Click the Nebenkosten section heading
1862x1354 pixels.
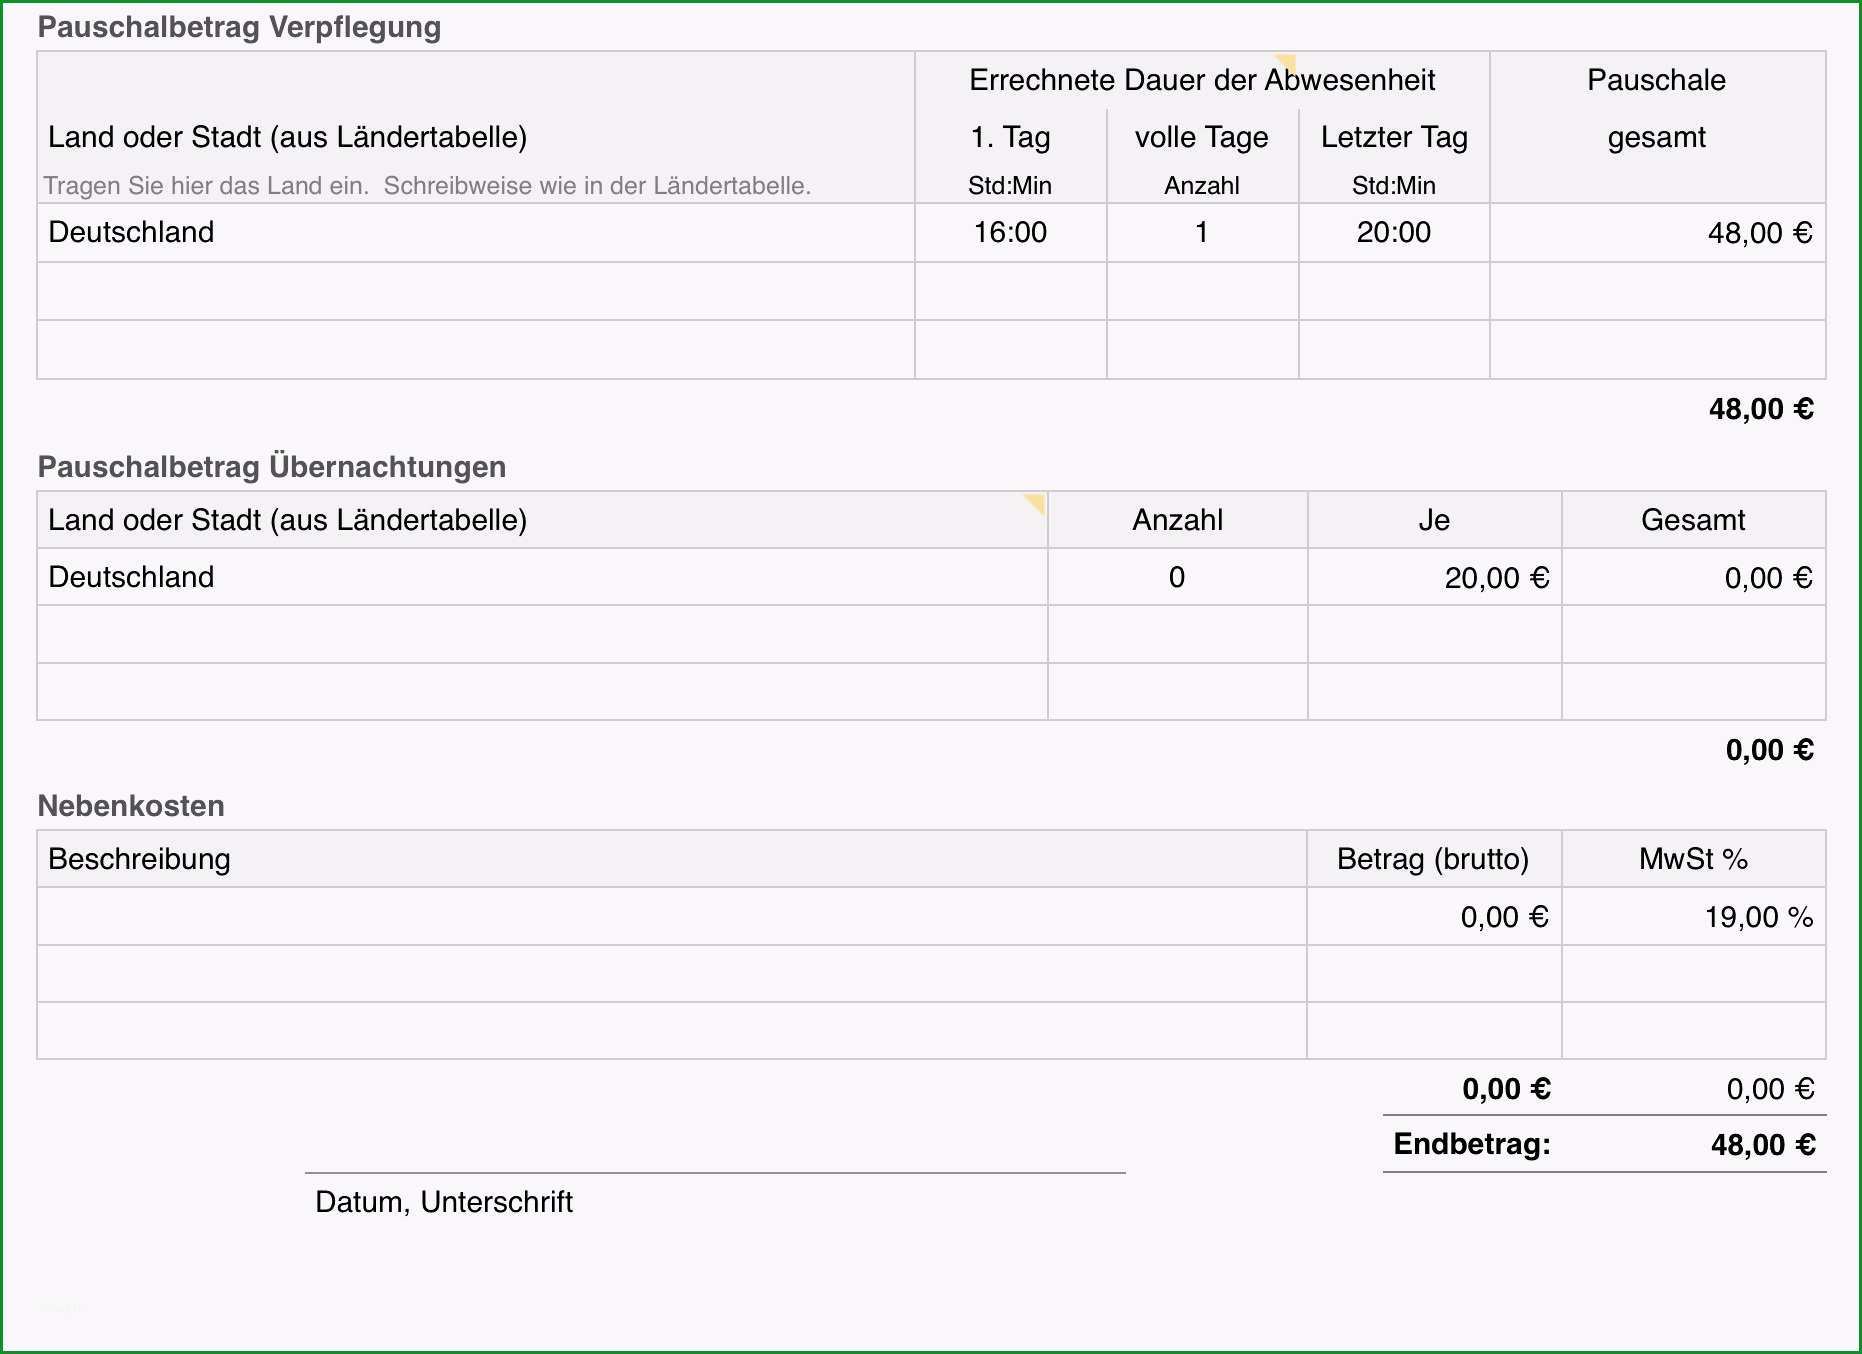131,806
